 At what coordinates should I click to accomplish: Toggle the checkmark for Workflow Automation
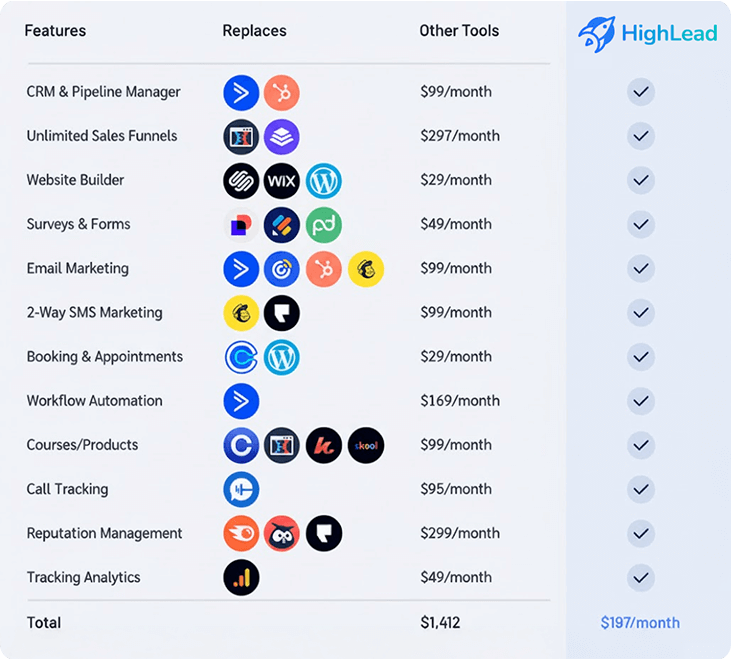641,401
